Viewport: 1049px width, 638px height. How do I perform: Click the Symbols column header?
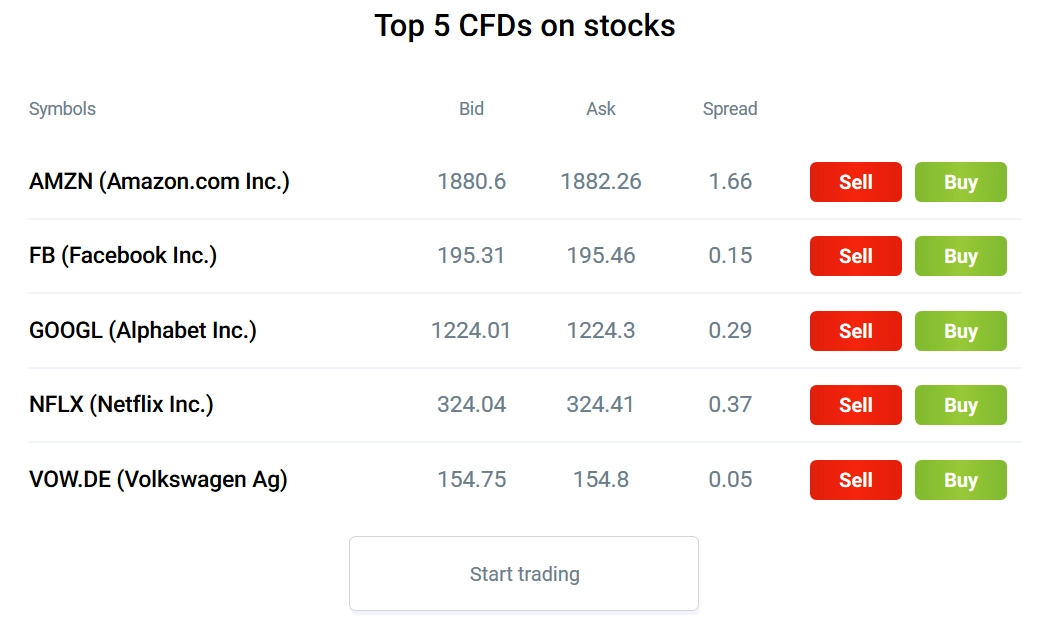(x=62, y=109)
